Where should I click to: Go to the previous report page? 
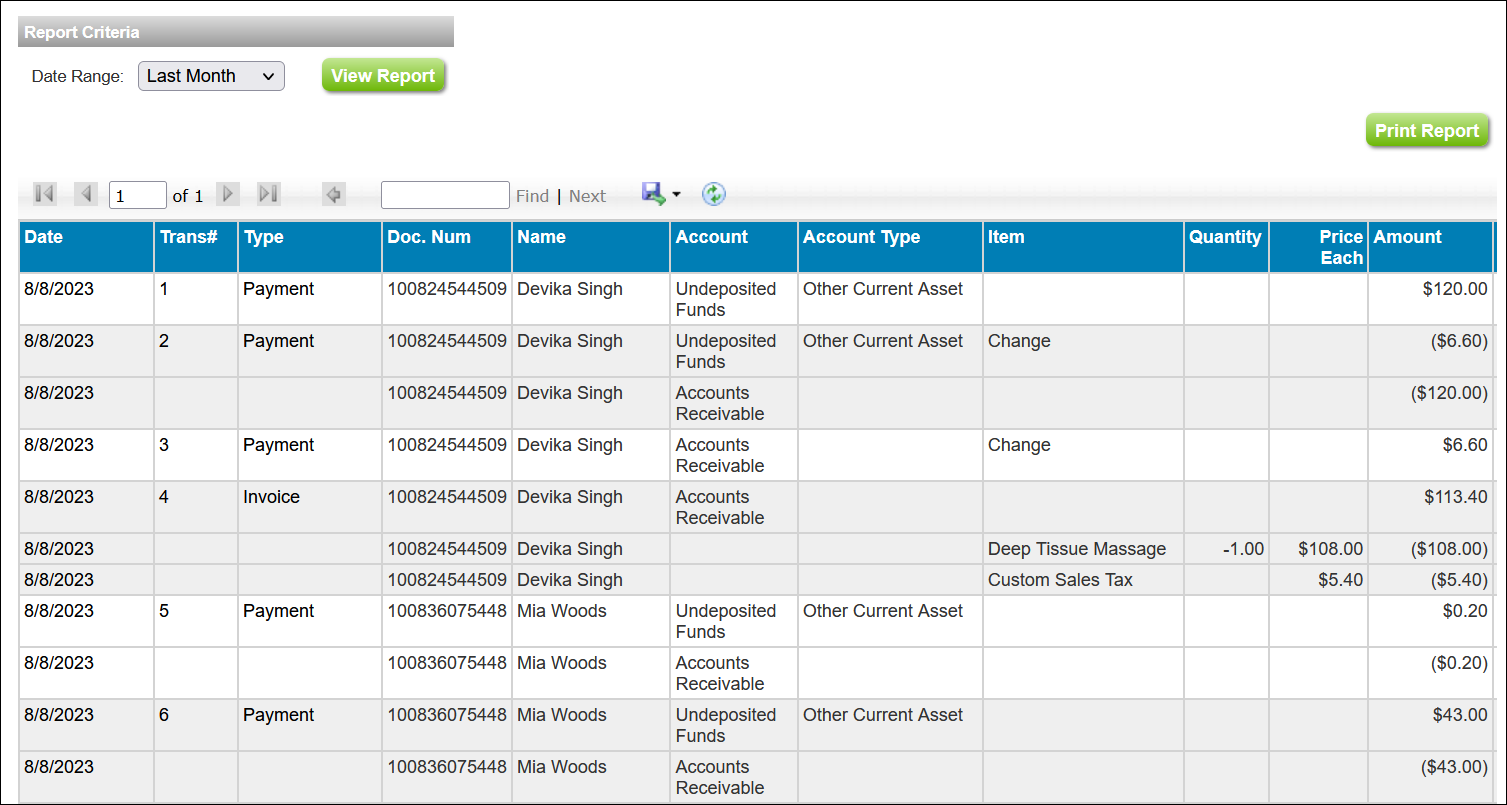[x=86, y=194]
